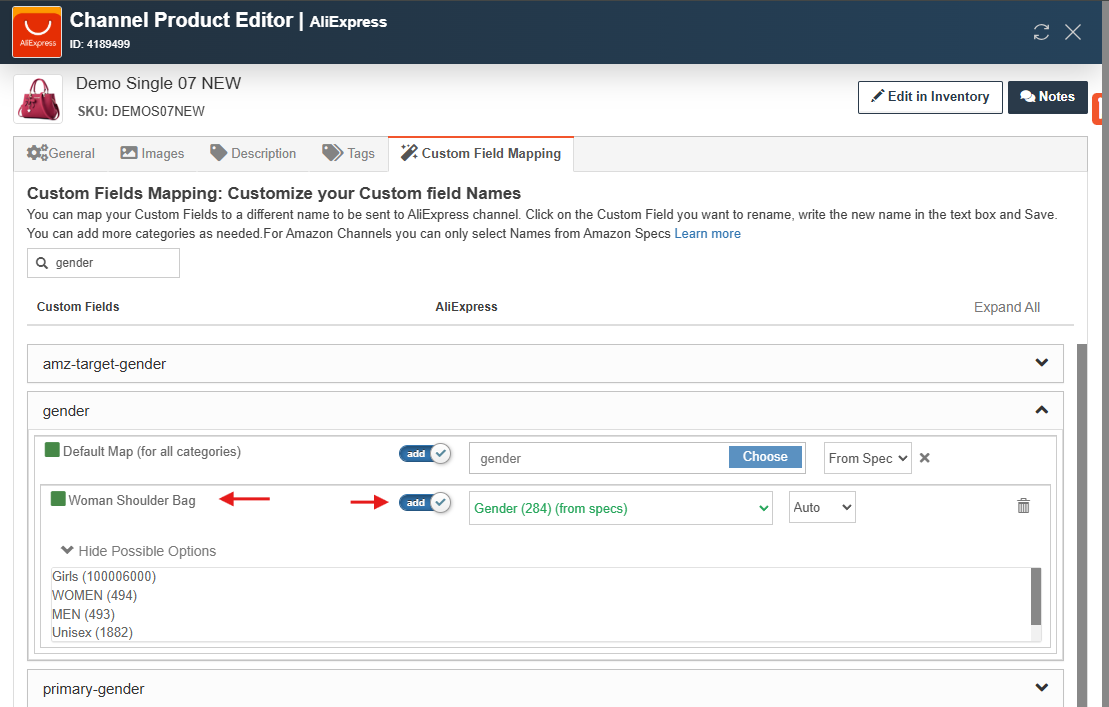This screenshot has width=1109, height=707.
Task: Click the main panel vertical scrollbar
Action: [1081, 525]
